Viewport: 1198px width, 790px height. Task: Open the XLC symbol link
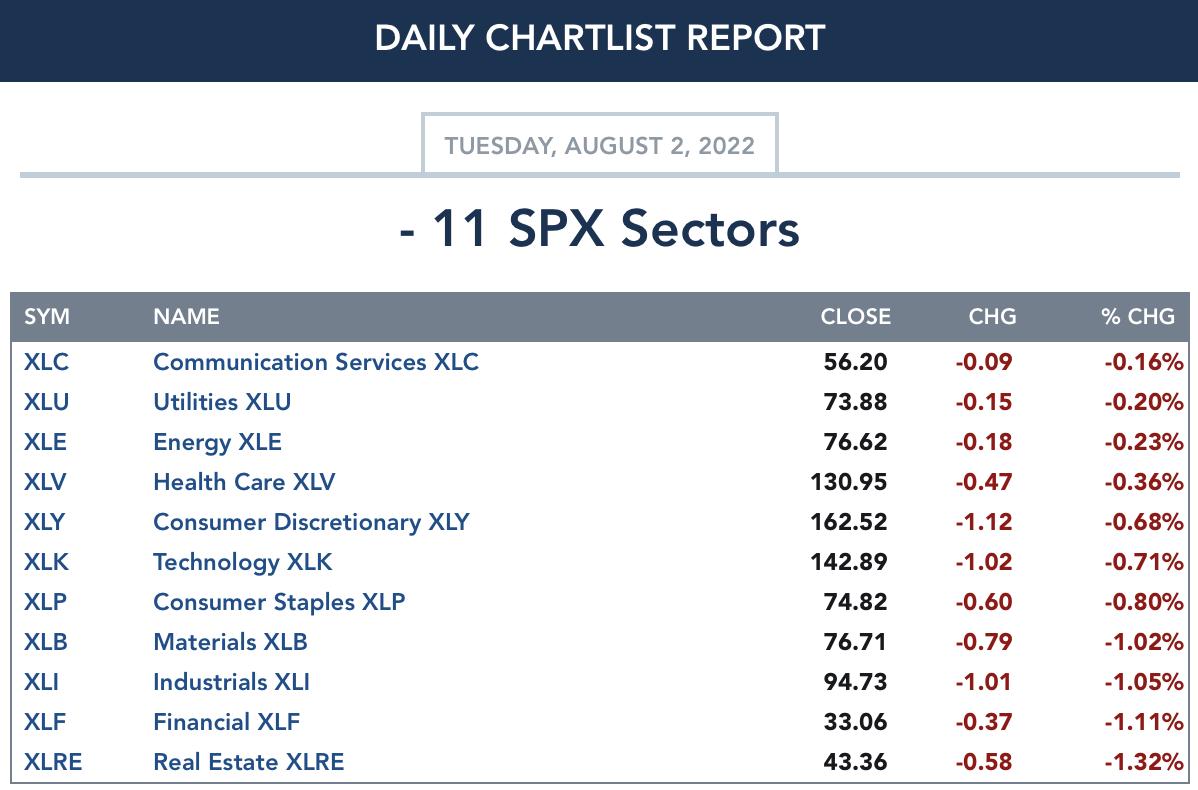(46, 361)
